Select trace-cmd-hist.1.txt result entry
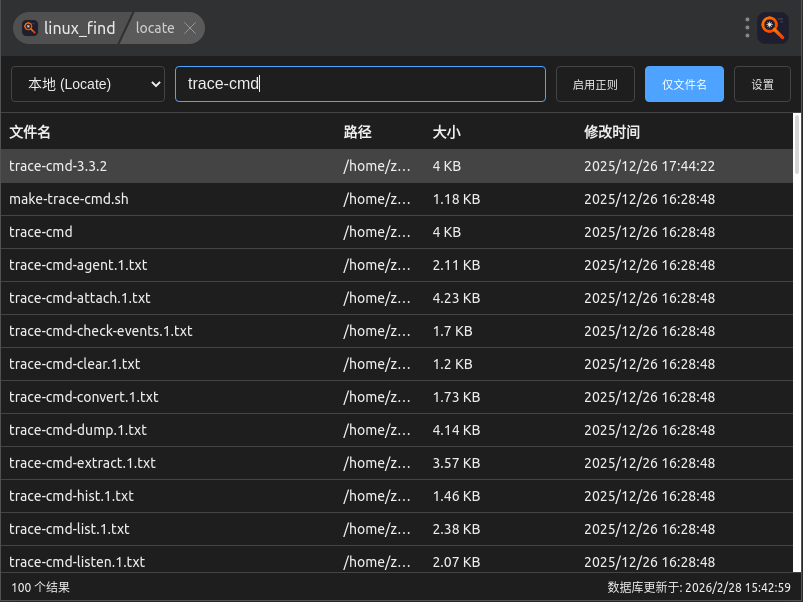 click(71, 496)
